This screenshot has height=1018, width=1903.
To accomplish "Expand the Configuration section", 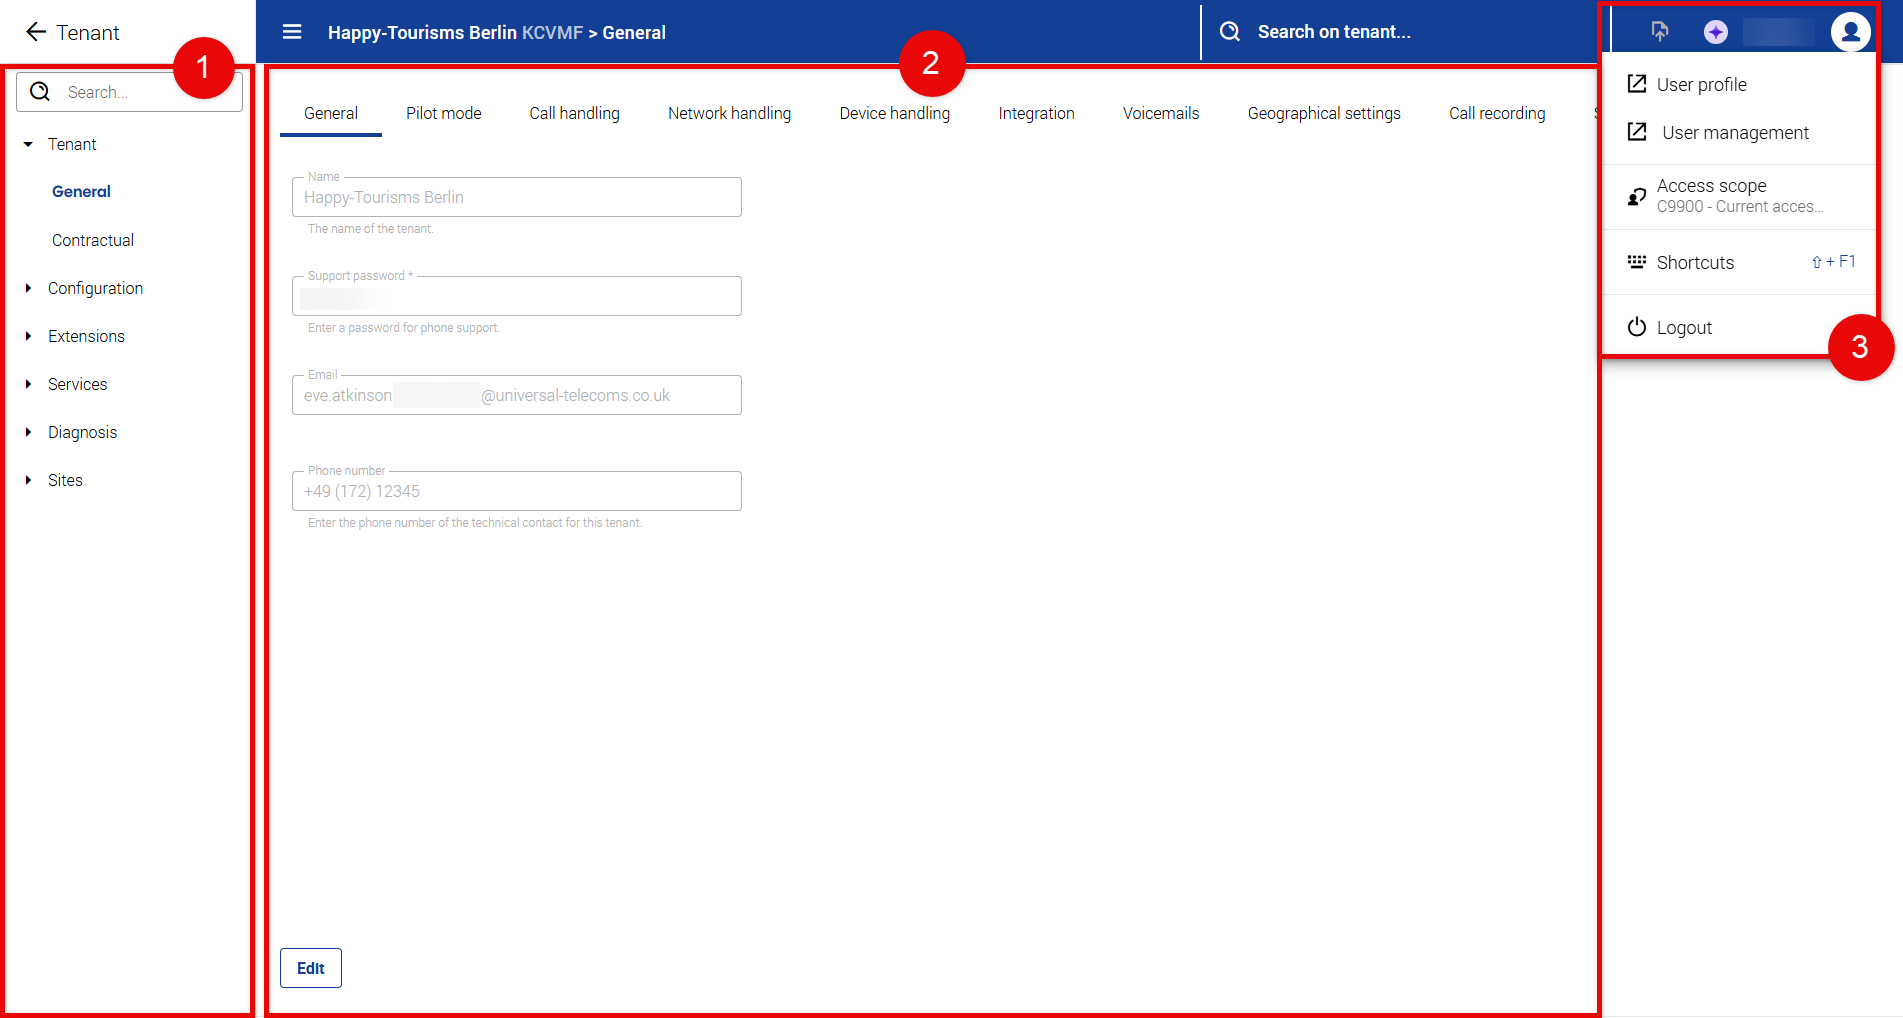I will 28,288.
